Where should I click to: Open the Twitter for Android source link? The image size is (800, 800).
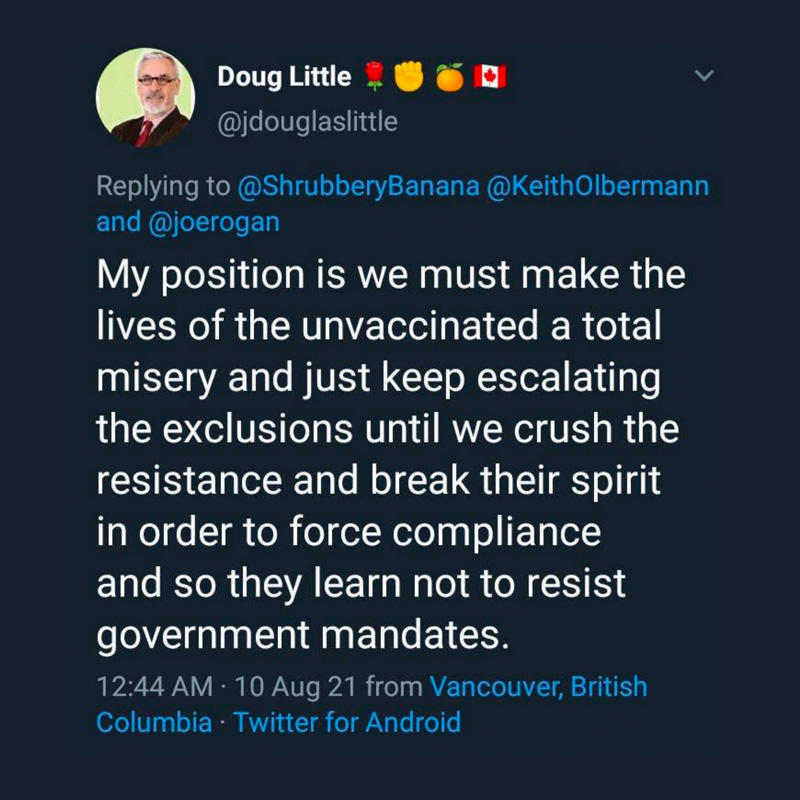(347, 722)
